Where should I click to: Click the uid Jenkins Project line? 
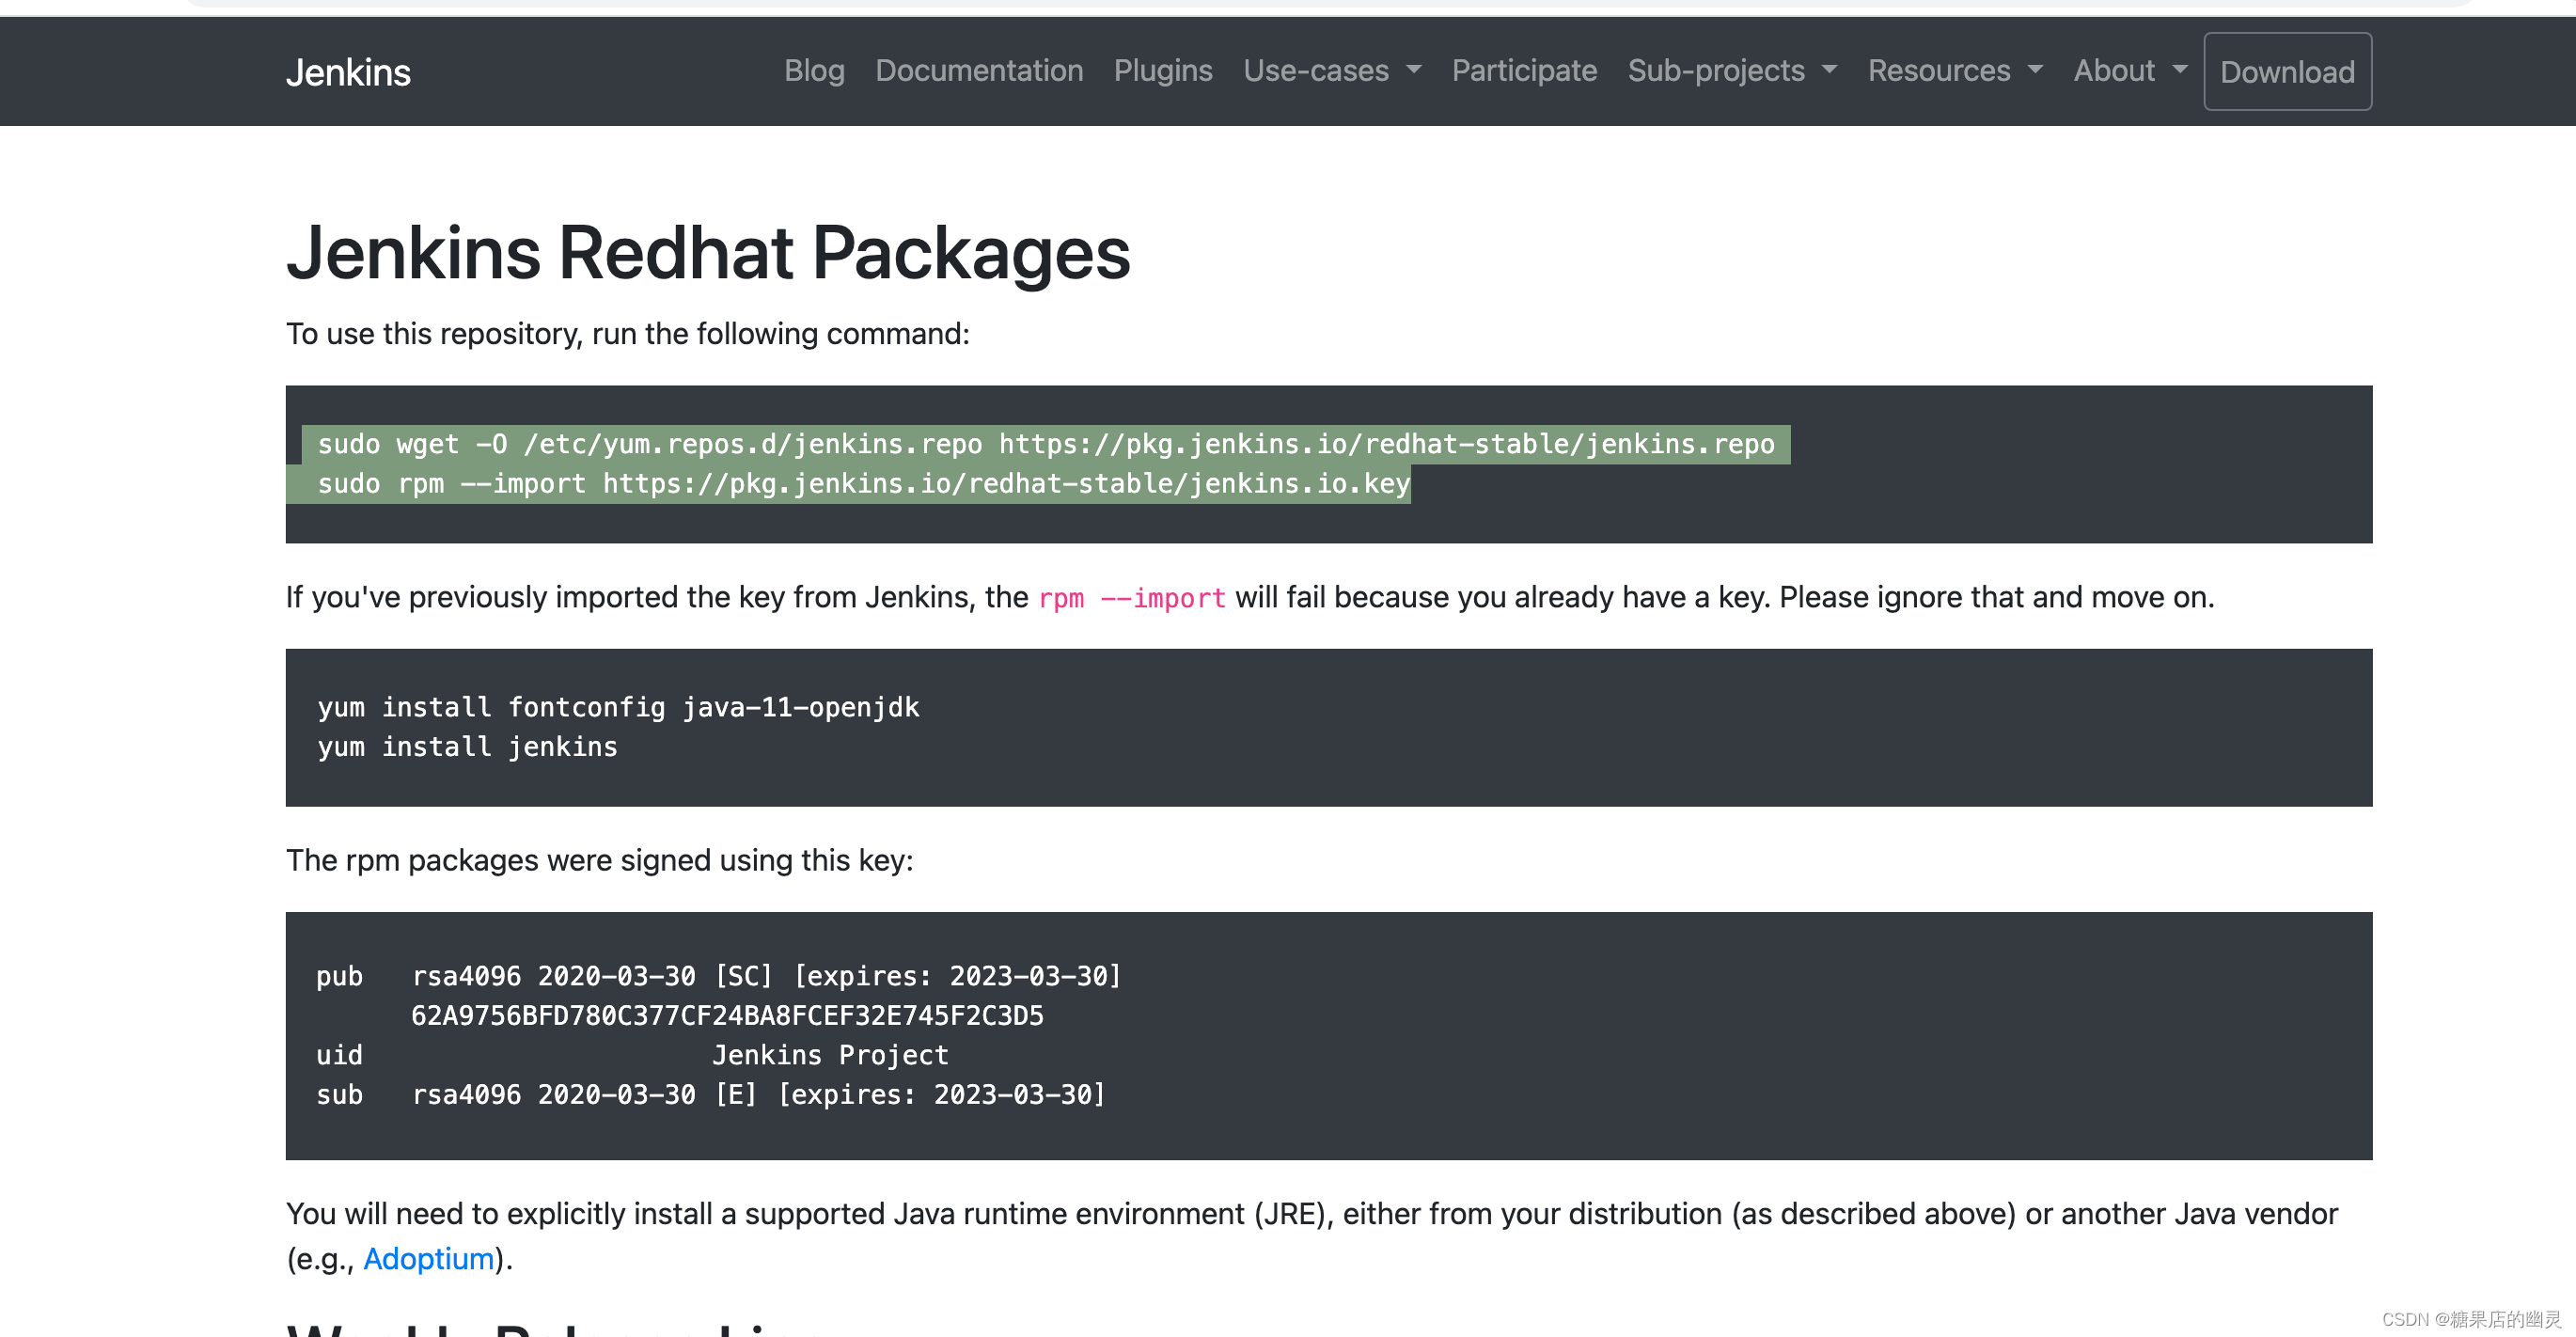click(x=632, y=1055)
